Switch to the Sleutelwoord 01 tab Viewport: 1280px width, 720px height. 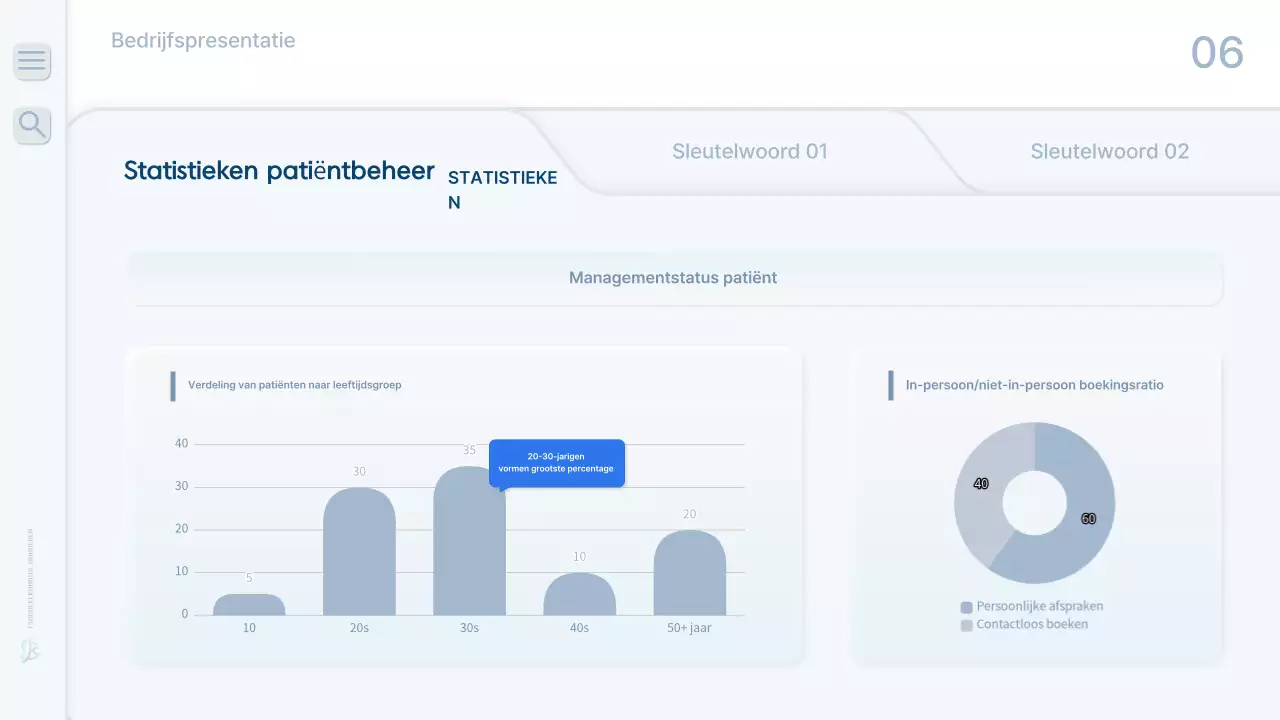pos(749,152)
